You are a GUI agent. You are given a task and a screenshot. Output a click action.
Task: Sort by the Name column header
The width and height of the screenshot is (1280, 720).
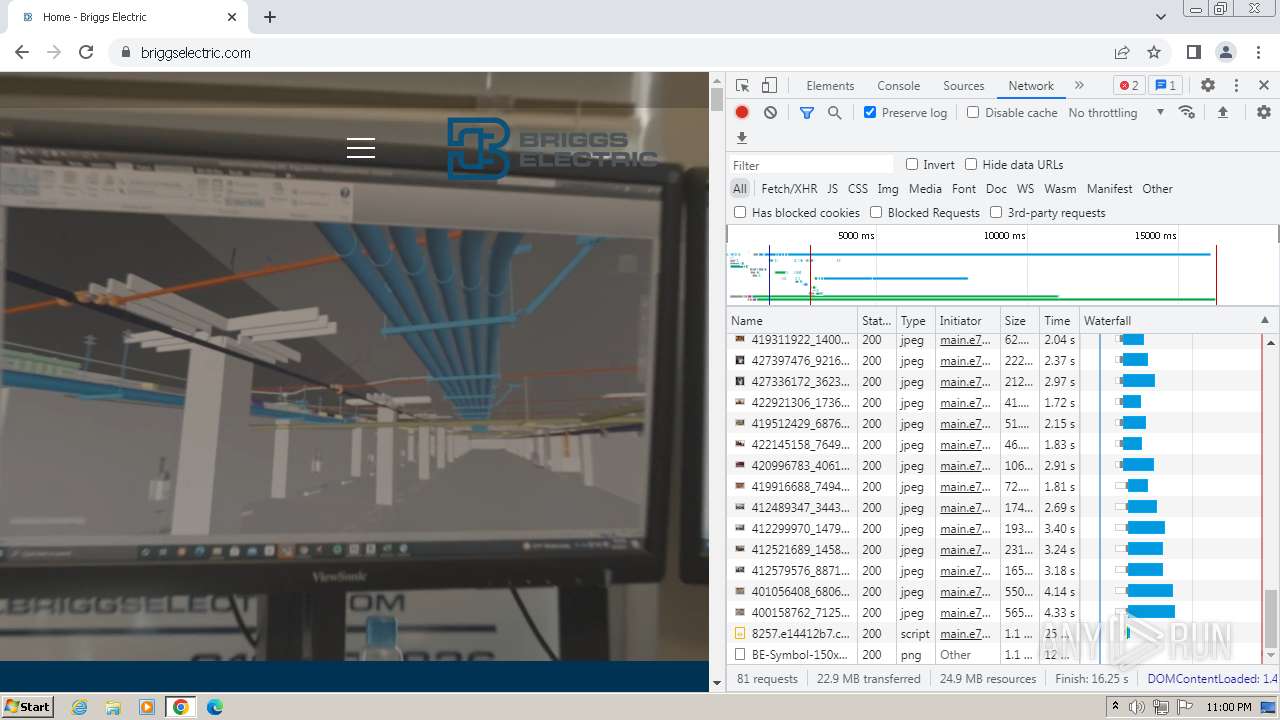tap(792, 320)
